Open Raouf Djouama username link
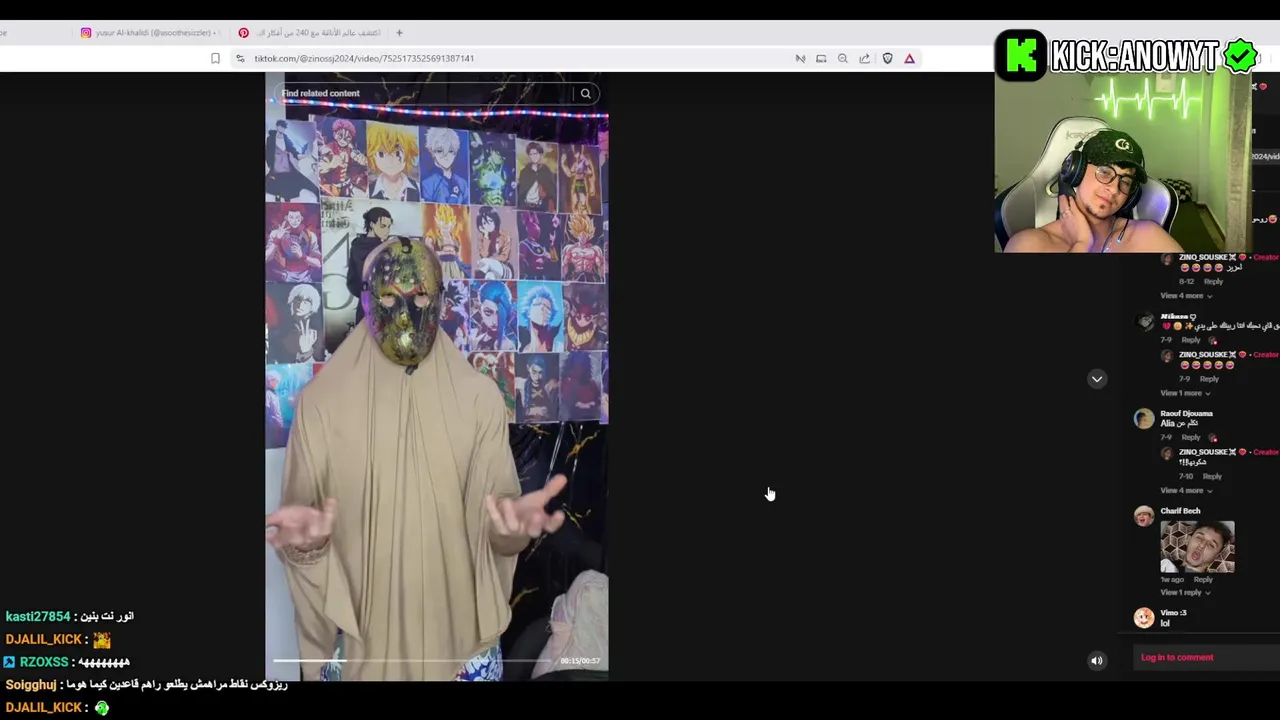1280x720 pixels. pos(1186,413)
